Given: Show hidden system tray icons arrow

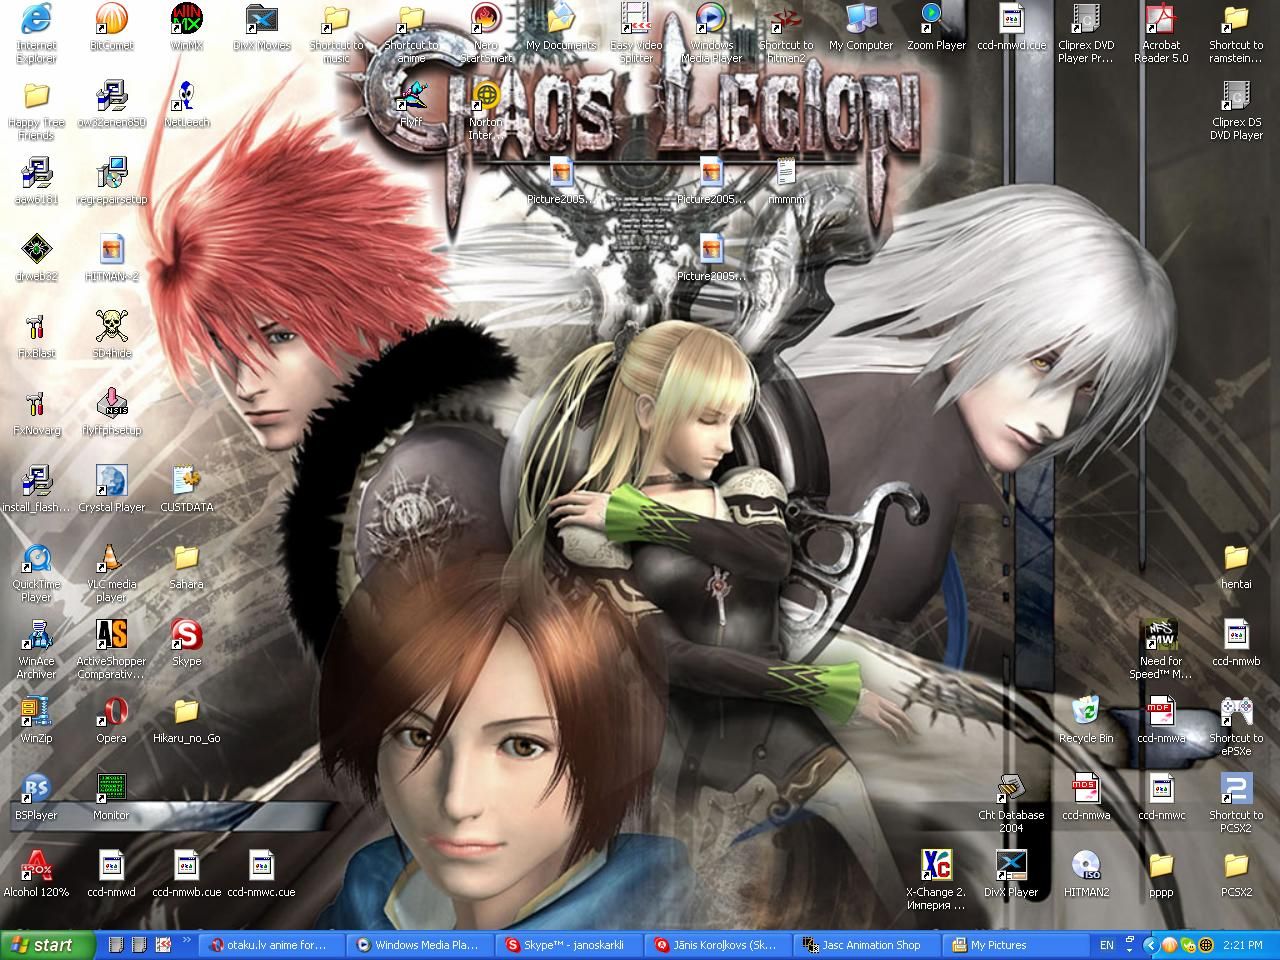Looking at the screenshot, I should [x=1150, y=945].
